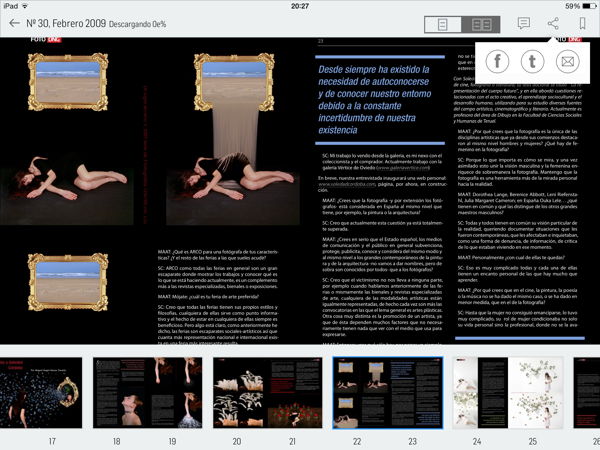Tap the 20:27 clock in status bar
Viewport: 600px width, 450px height.
(x=300, y=6)
